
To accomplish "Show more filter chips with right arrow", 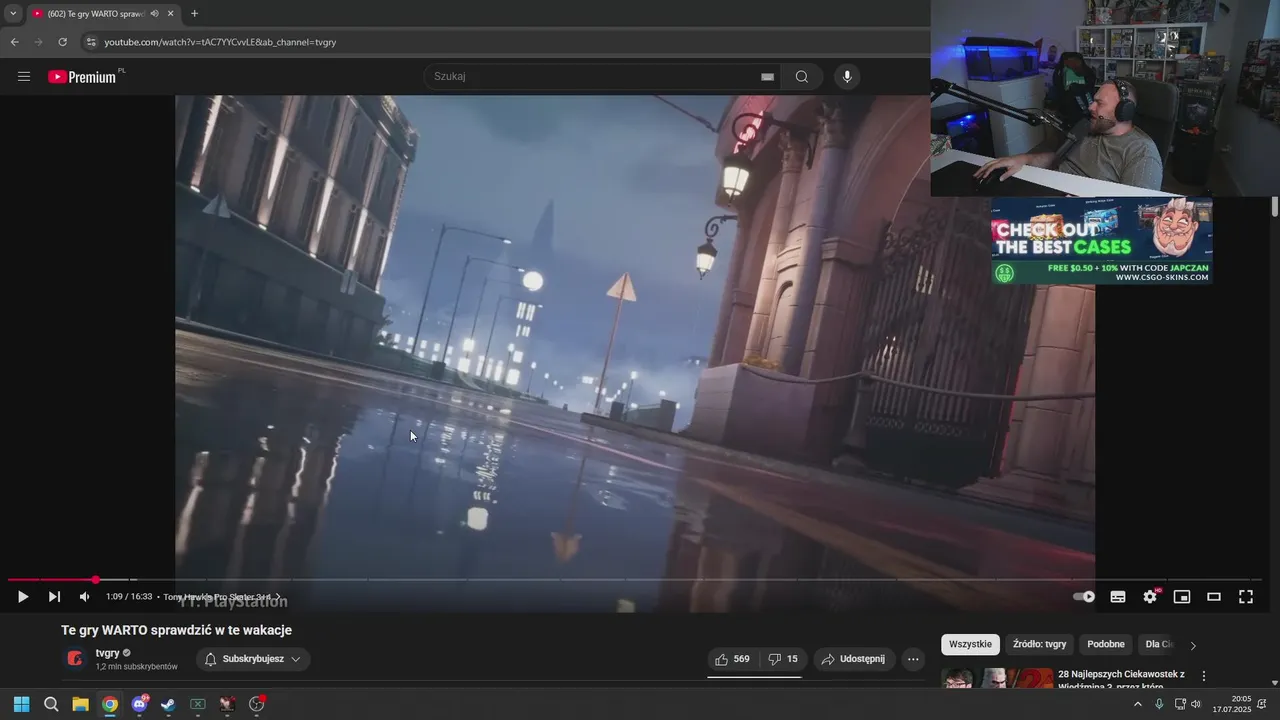I will click(x=1192, y=645).
